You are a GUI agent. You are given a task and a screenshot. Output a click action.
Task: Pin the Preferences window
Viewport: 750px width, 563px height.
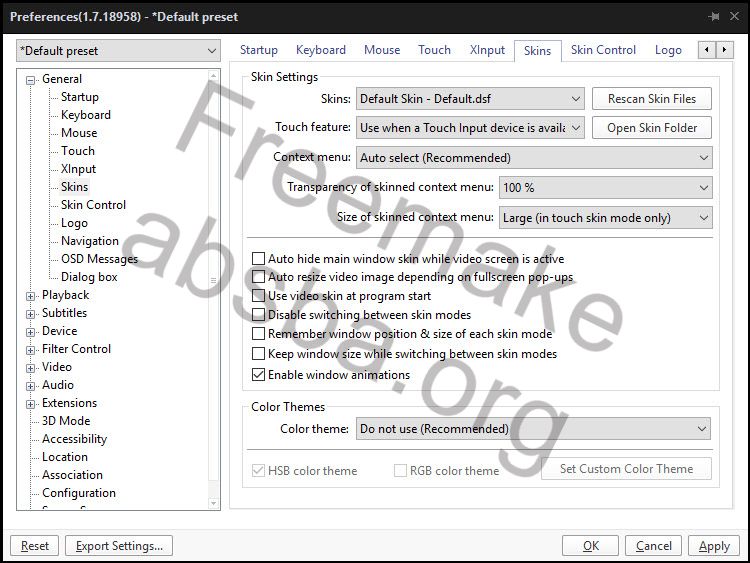point(714,17)
